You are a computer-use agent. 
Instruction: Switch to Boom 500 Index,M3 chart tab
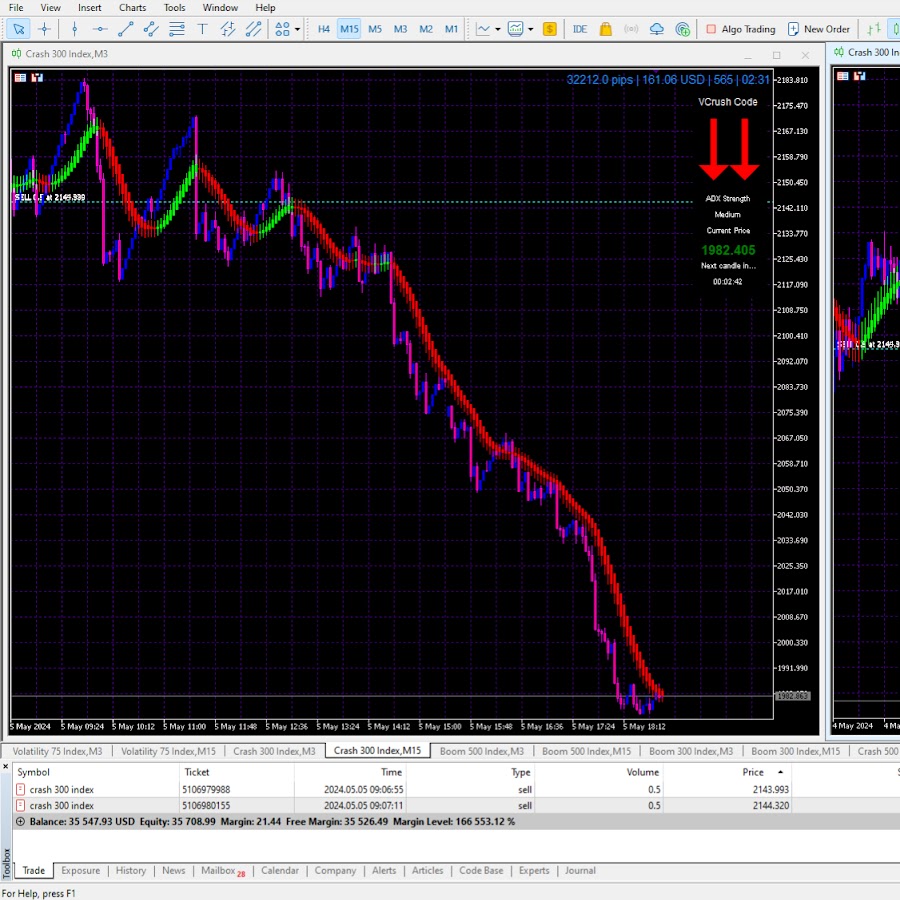(x=483, y=751)
